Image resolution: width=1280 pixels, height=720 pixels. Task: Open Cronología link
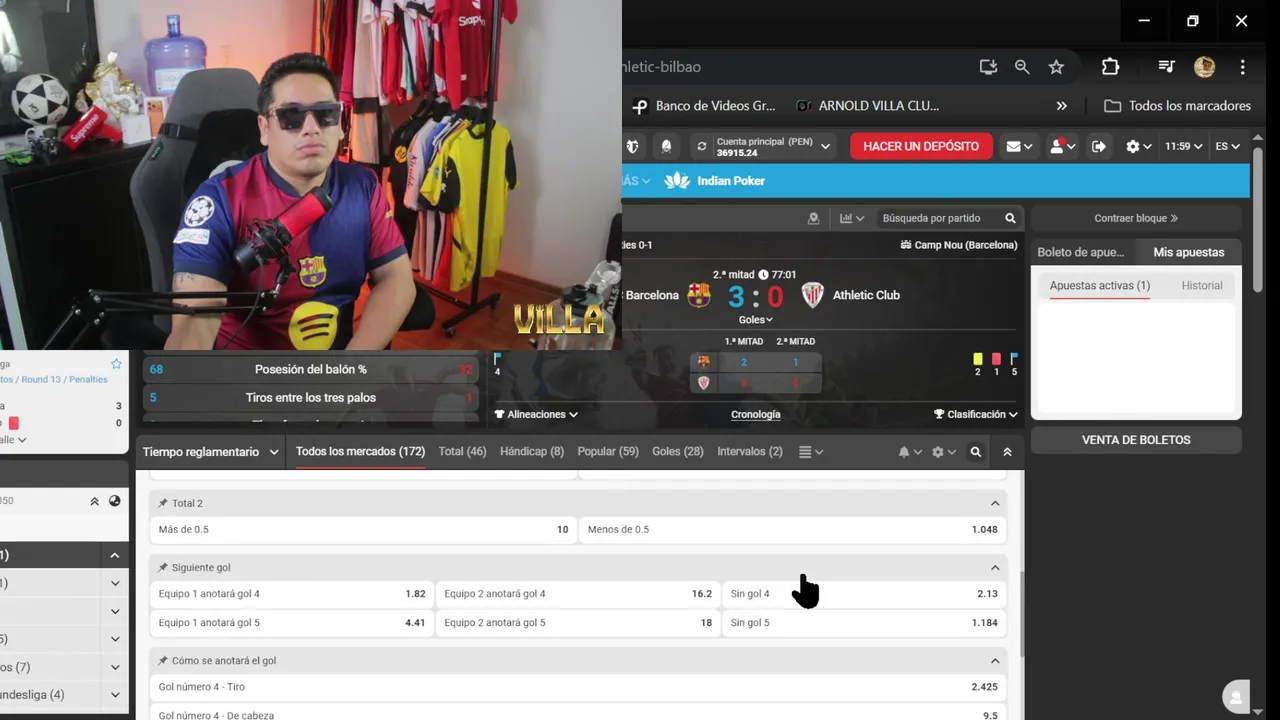tap(755, 414)
